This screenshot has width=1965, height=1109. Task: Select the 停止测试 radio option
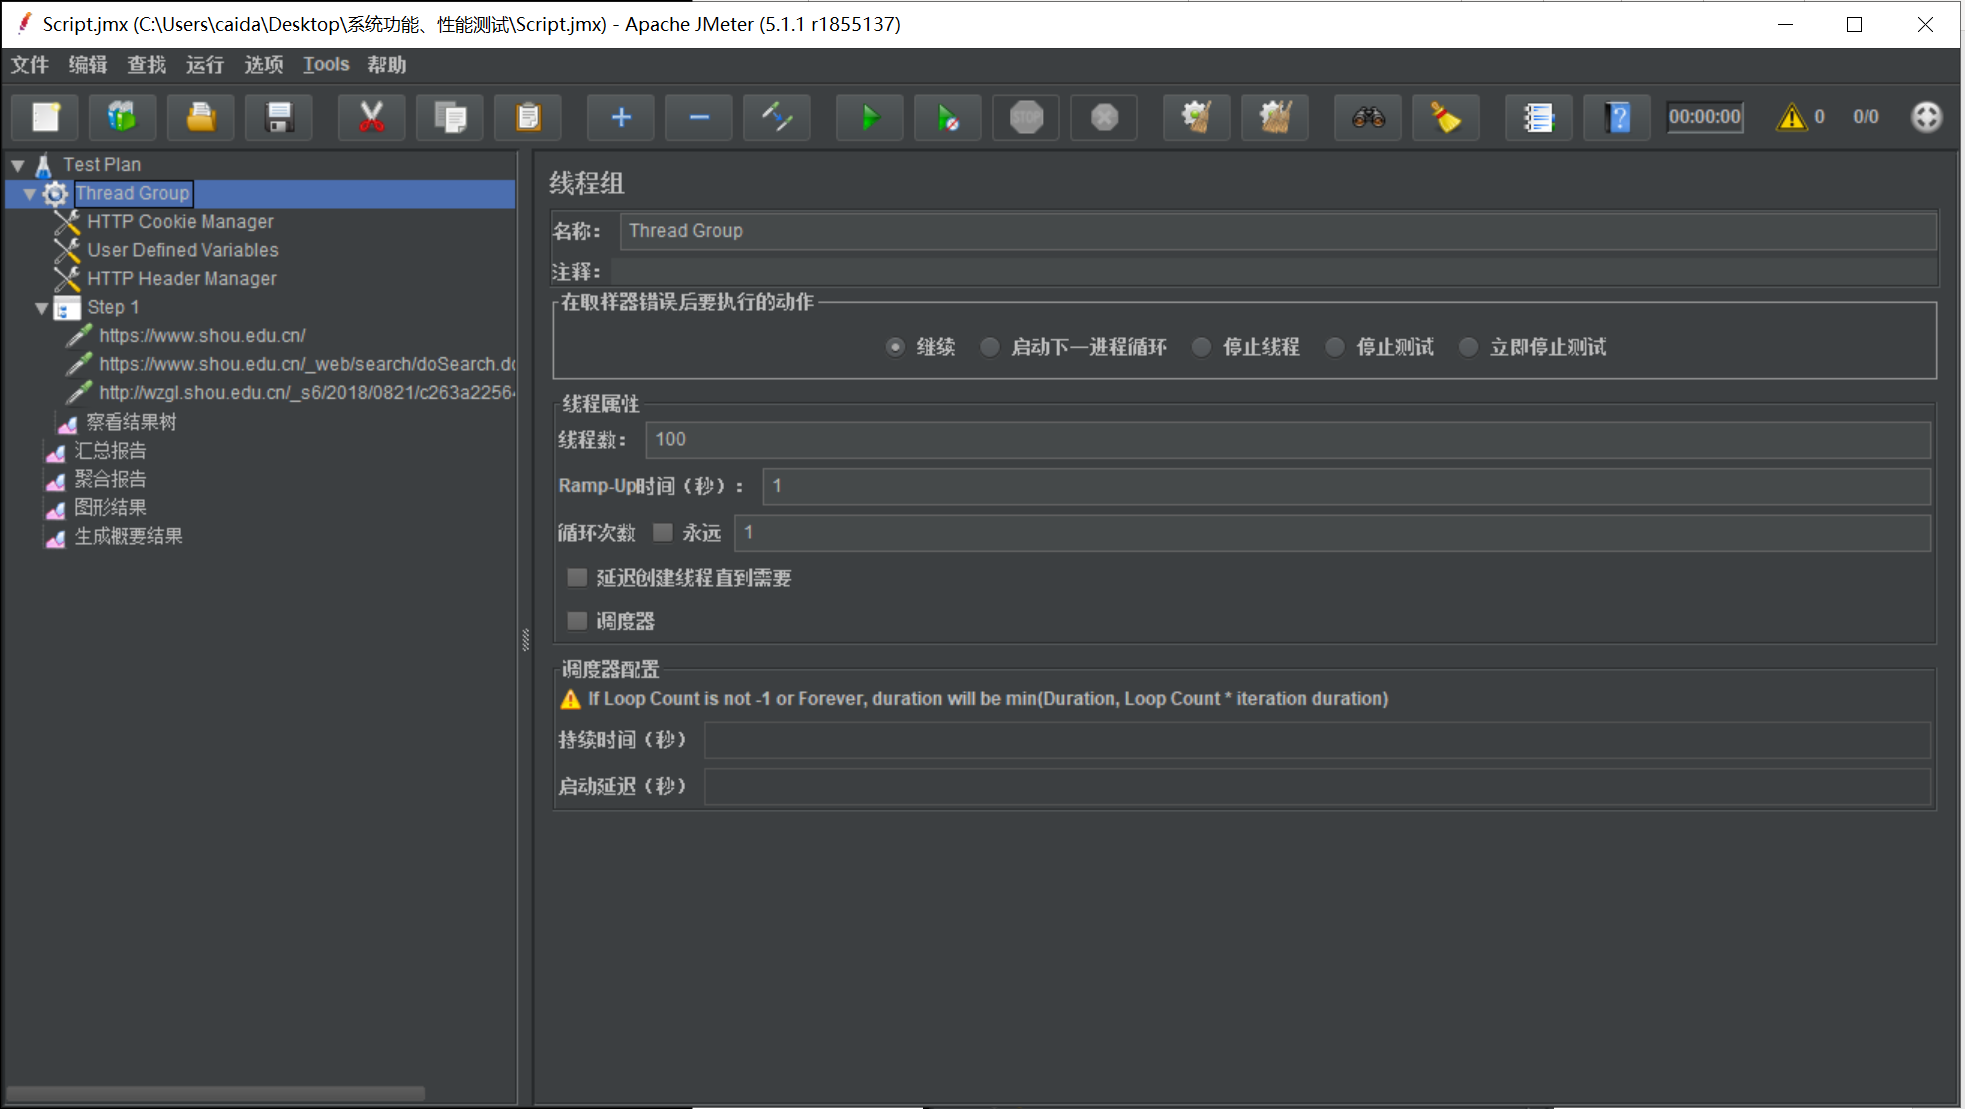click(x=1334, y=347)
